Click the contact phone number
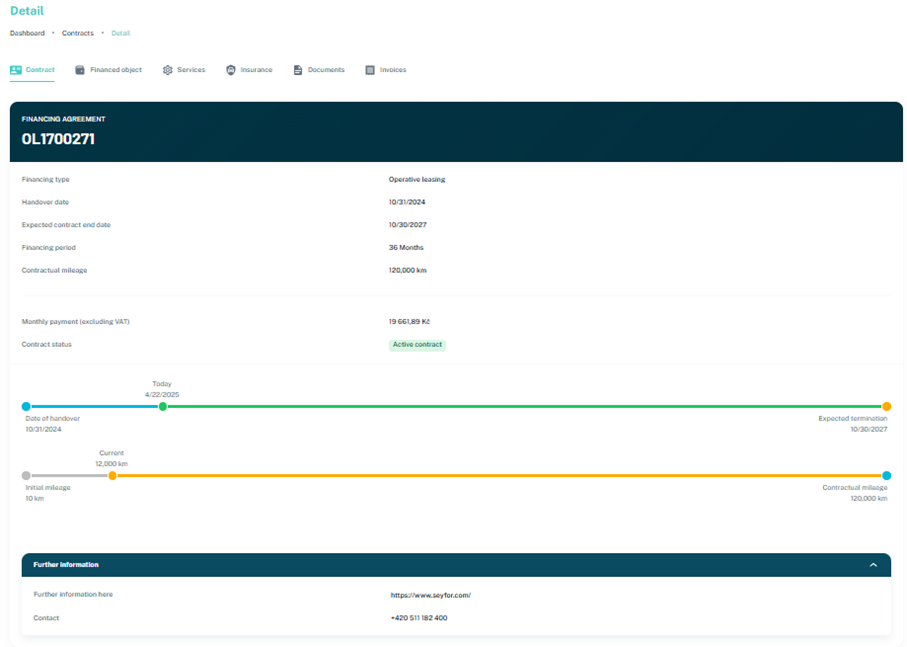 419,618
